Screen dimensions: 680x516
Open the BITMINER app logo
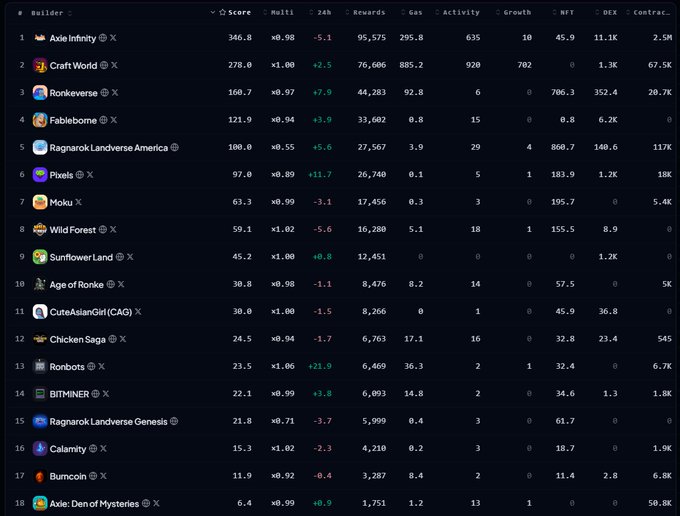40,394
